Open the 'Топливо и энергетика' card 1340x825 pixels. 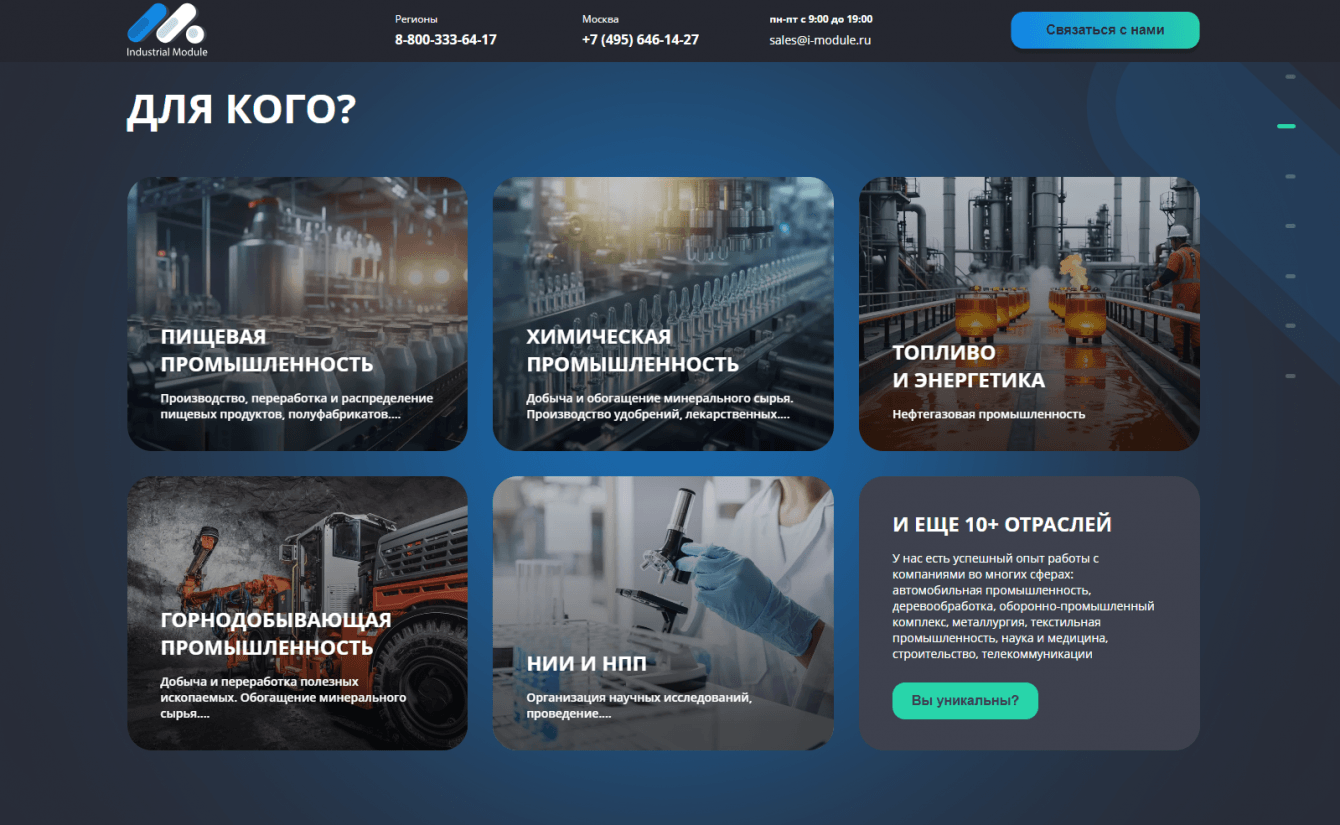click(1029, 314)
